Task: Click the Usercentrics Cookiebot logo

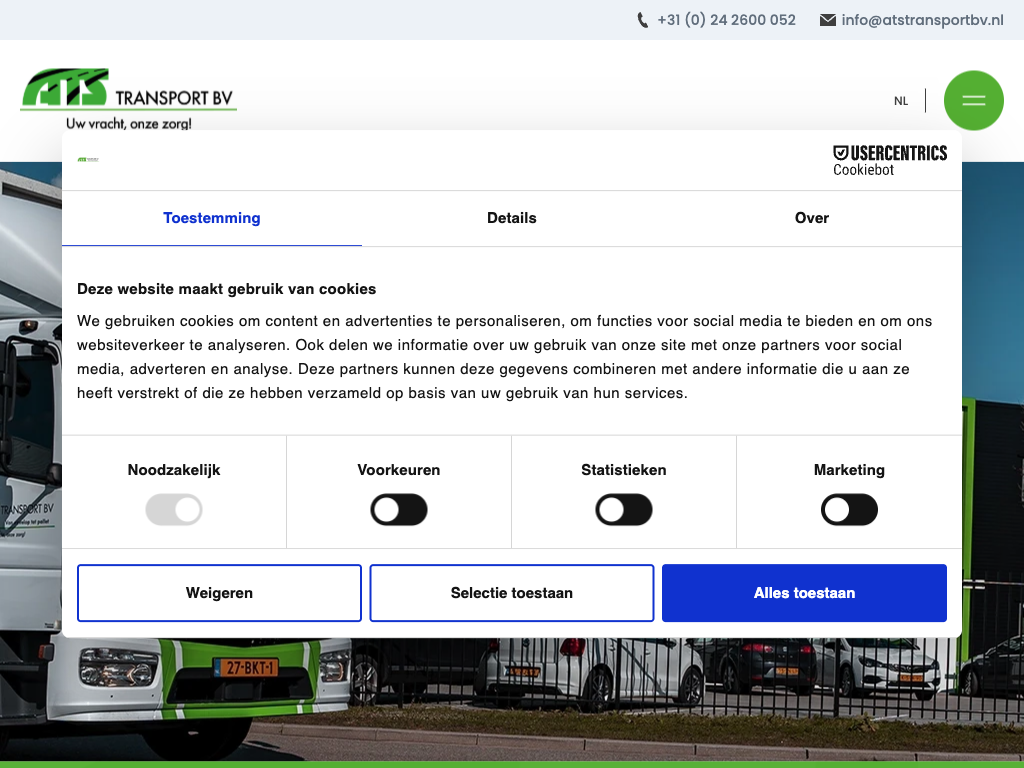Action: (x=889, y=160)
